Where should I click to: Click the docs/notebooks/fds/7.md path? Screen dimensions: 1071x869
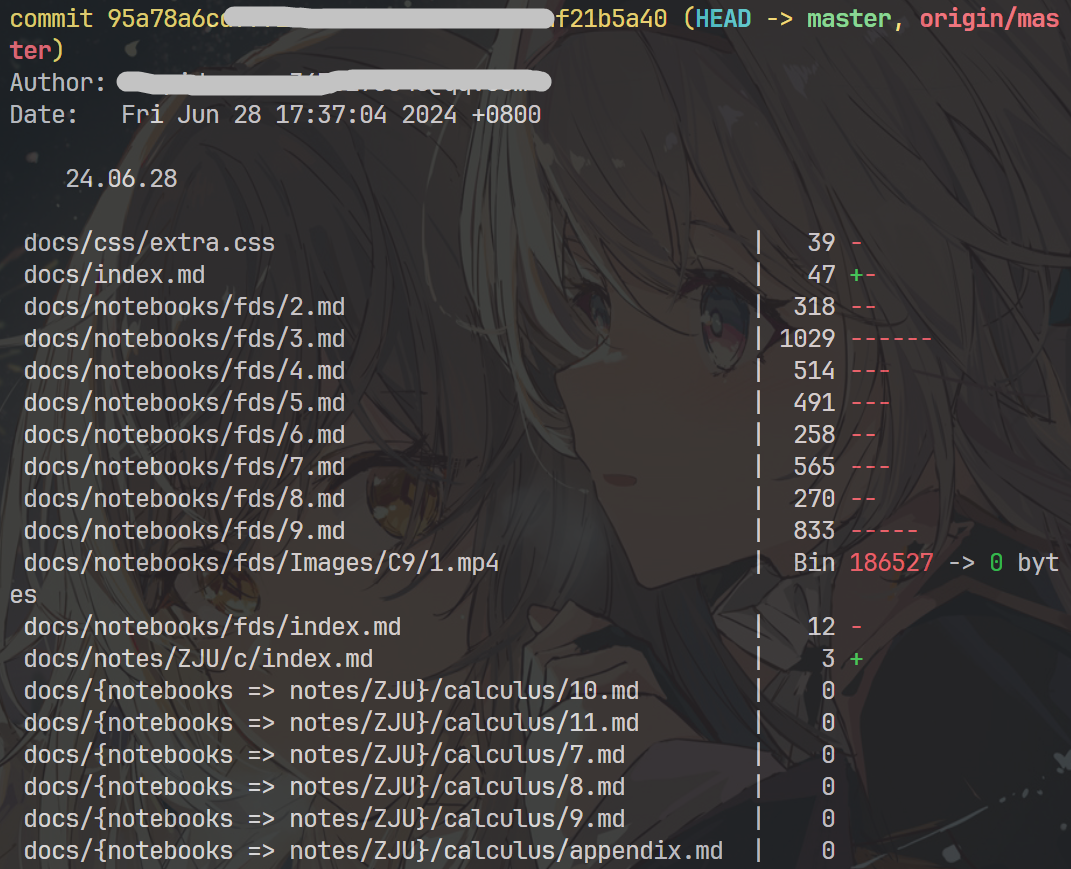(184, 467)
